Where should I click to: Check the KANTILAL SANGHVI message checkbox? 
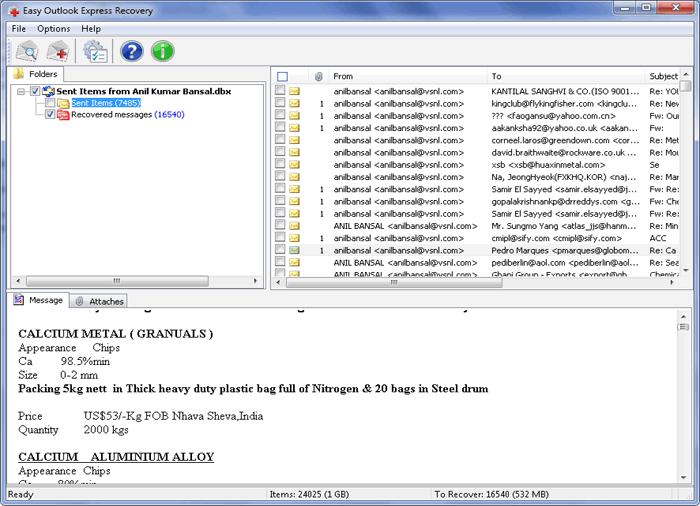click(x=280, y=91)
